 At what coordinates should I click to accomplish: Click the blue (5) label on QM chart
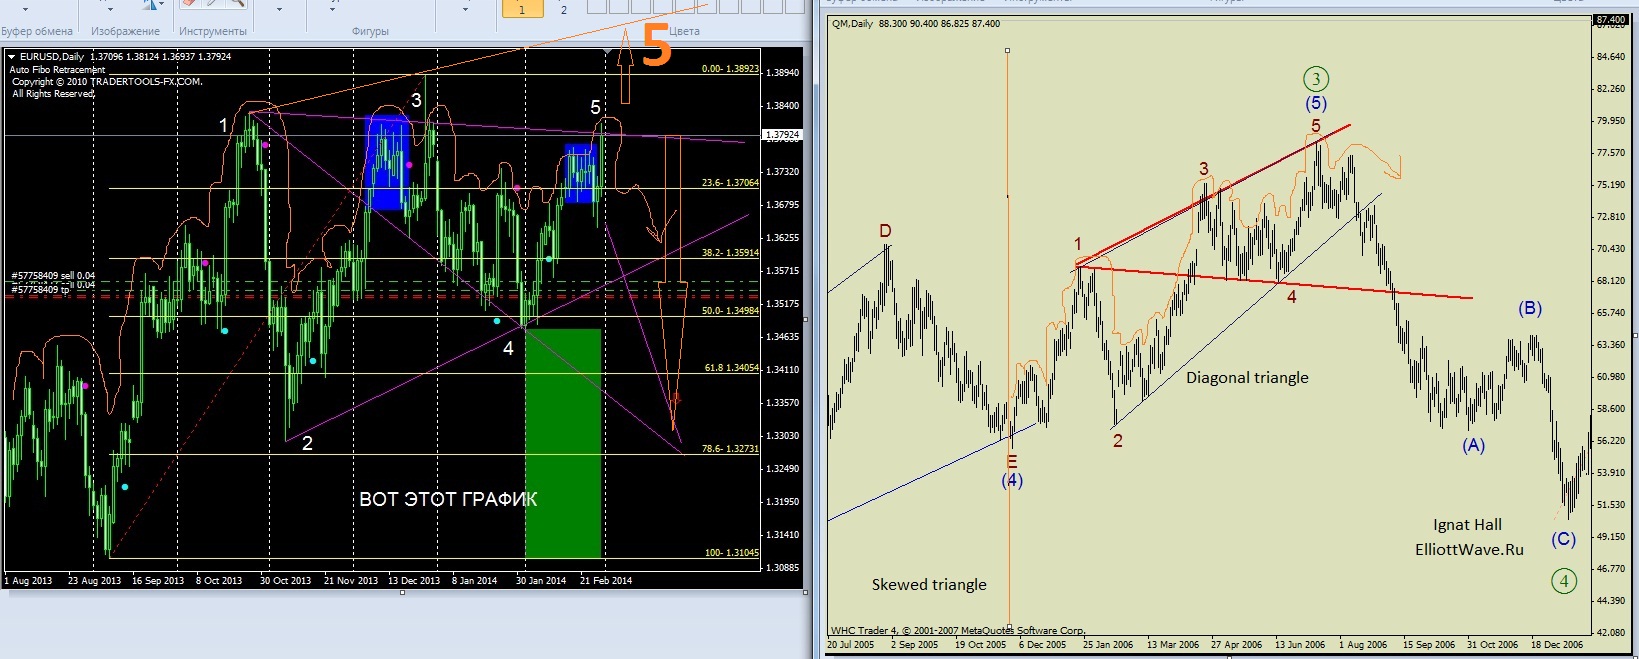1316,103
